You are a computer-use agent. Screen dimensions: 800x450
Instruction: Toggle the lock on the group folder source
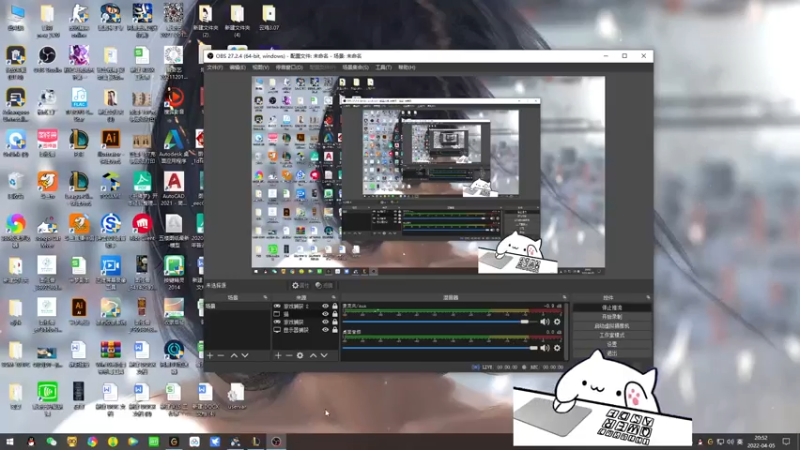coord(335,314)
